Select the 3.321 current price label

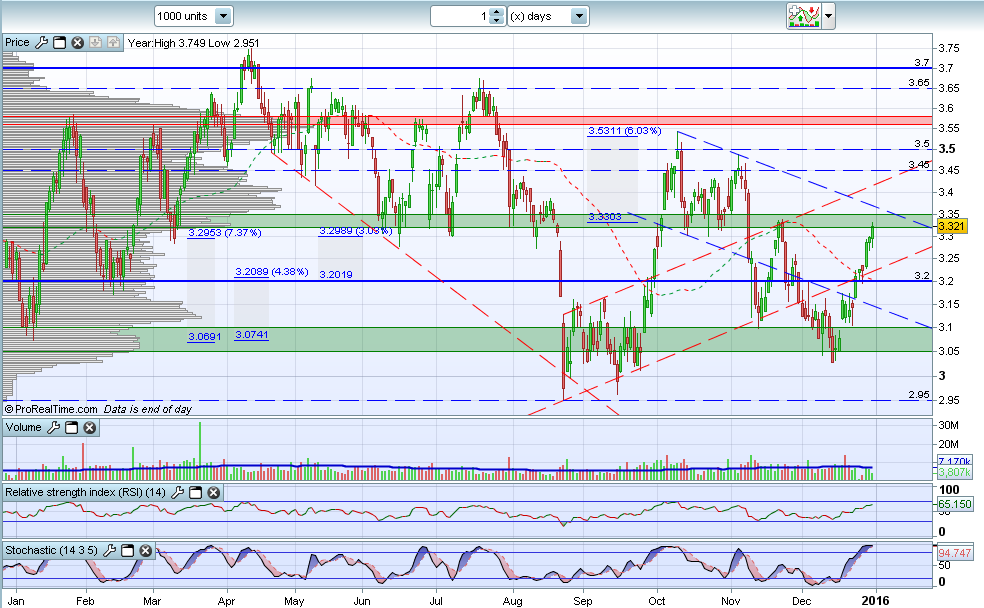click(x=951, y=227)
